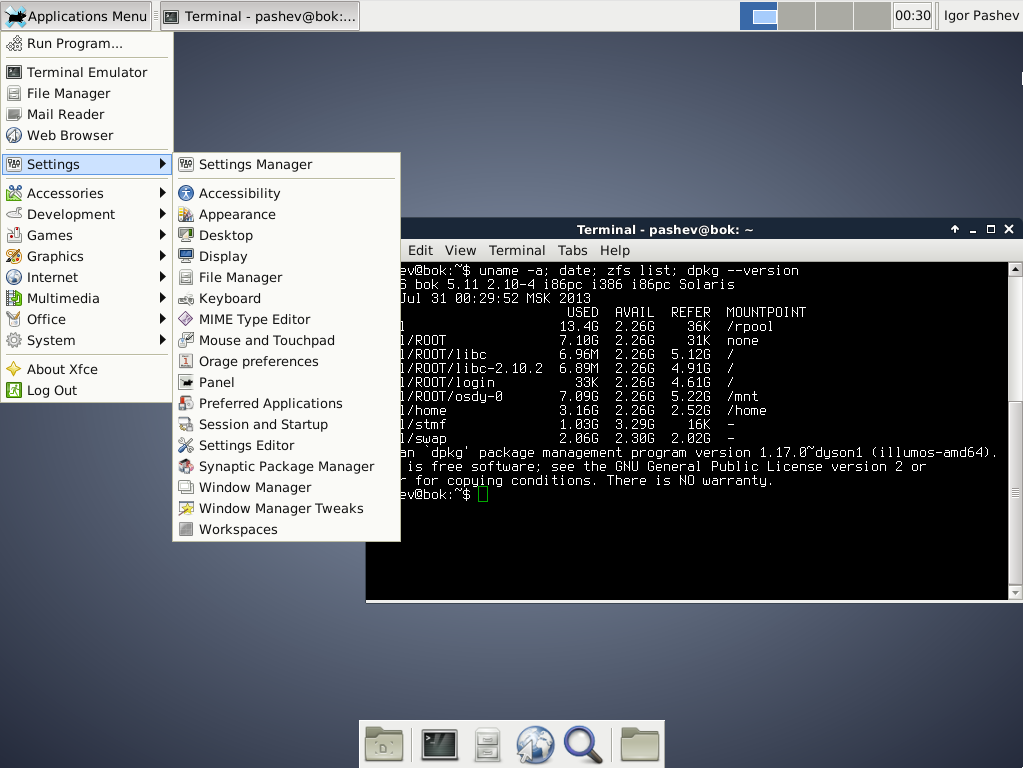
Task: Select Desktop in the Settings submenu
Action: [x=286, y=236]
